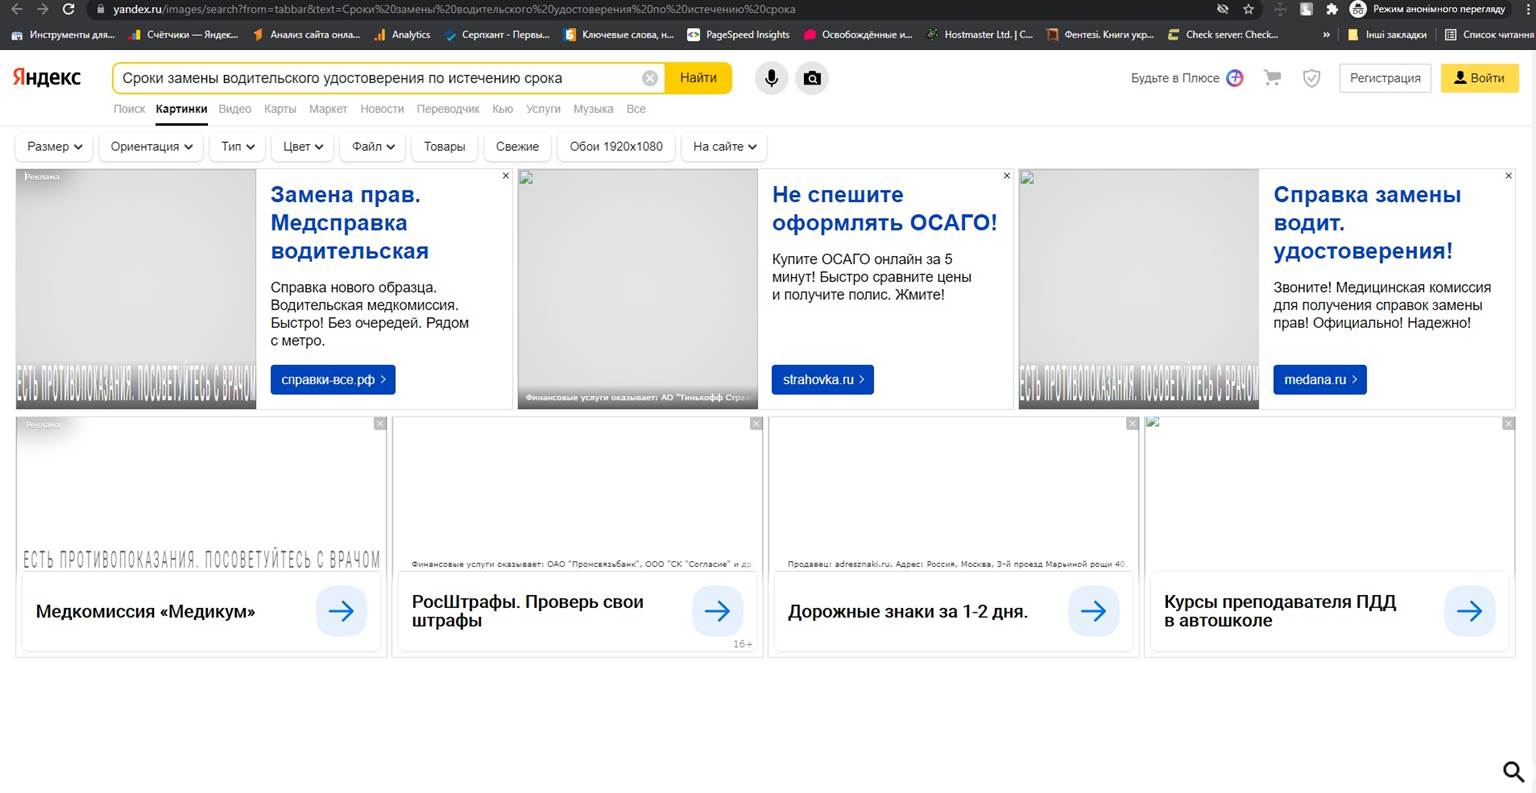Click the Войти login button
1536x793 pixels.
click(x=1479, y=78)
